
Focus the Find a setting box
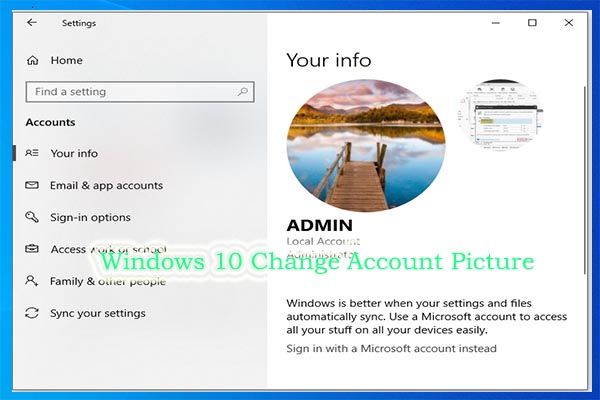click(140, 92)
